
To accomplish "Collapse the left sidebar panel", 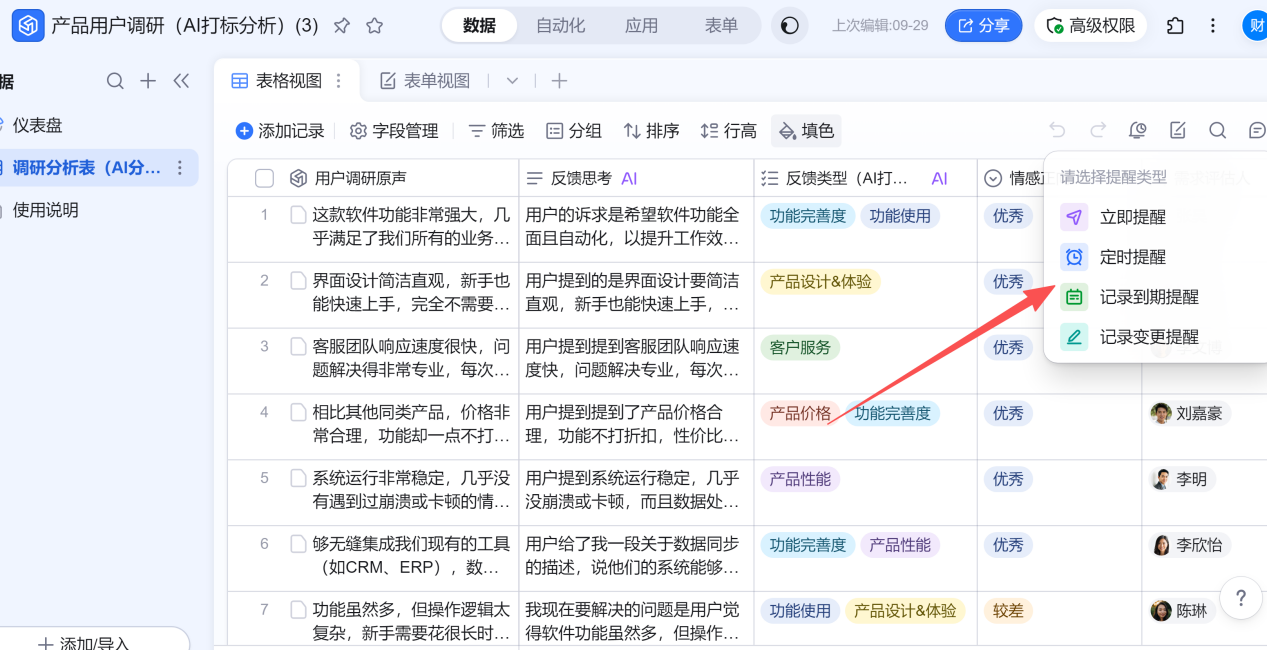I will 181,81.
